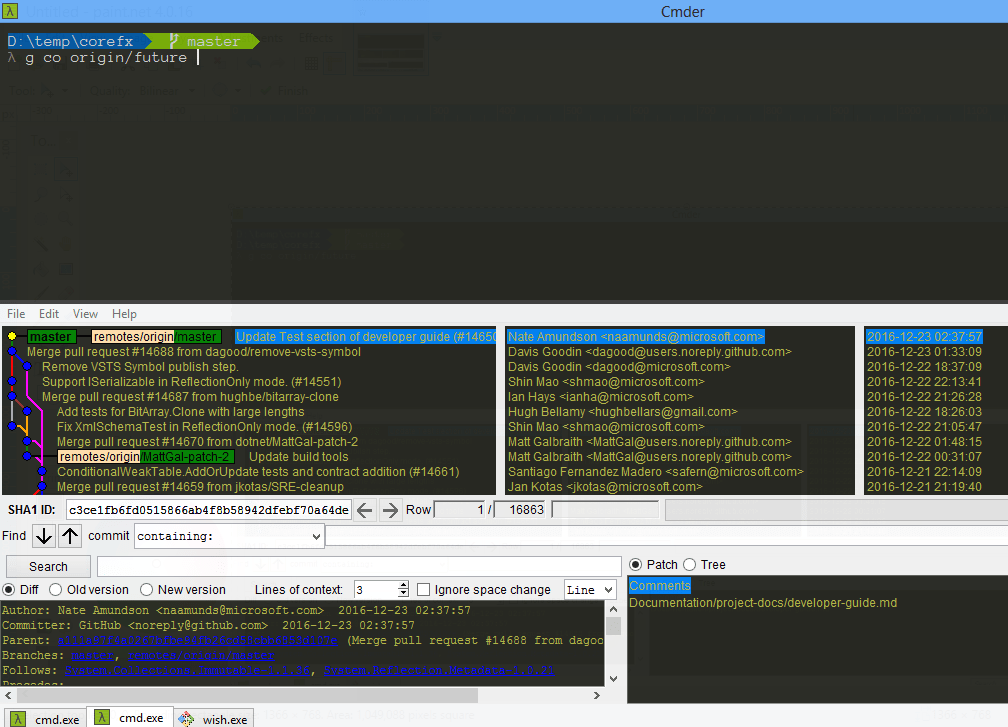Viewport: 1008px width, 727px height.
Task: Click the Cmder lambda title icon
Action: (10, 11)
